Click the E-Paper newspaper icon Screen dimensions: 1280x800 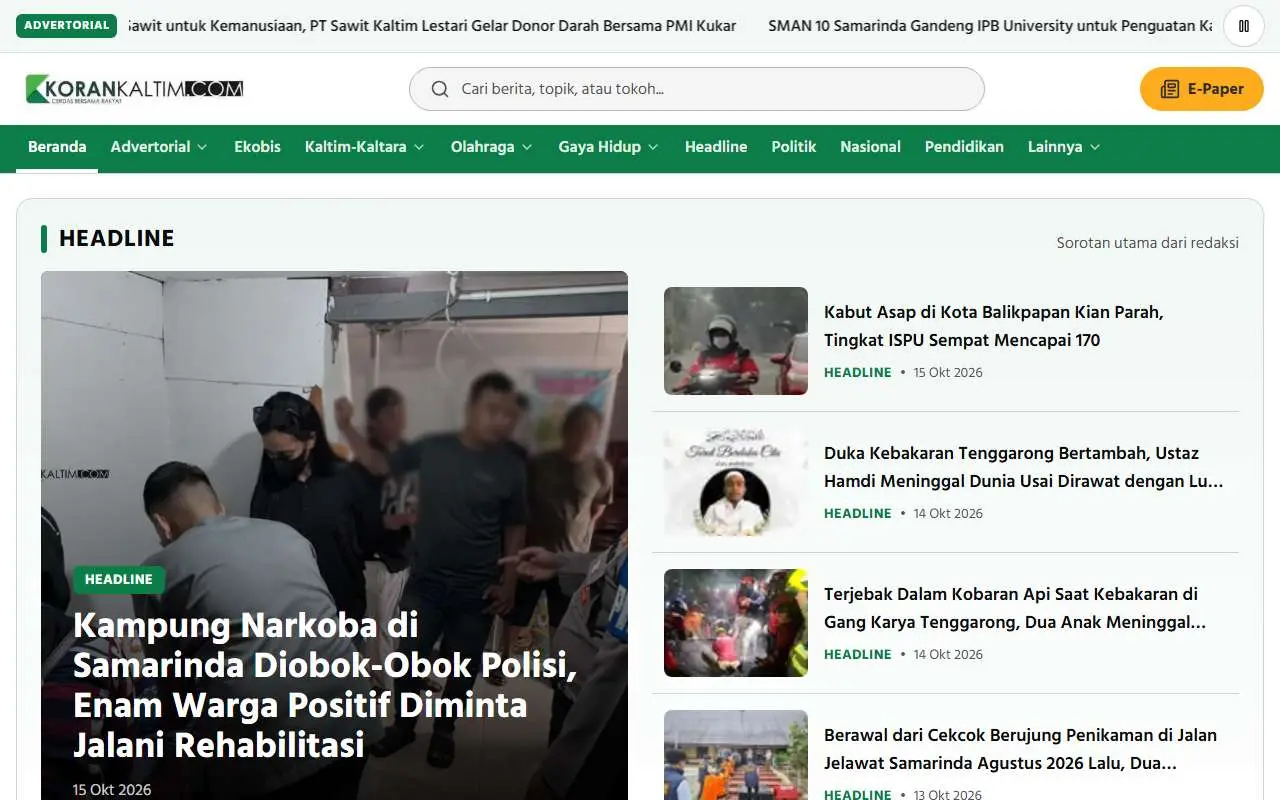click(1170, 89)
